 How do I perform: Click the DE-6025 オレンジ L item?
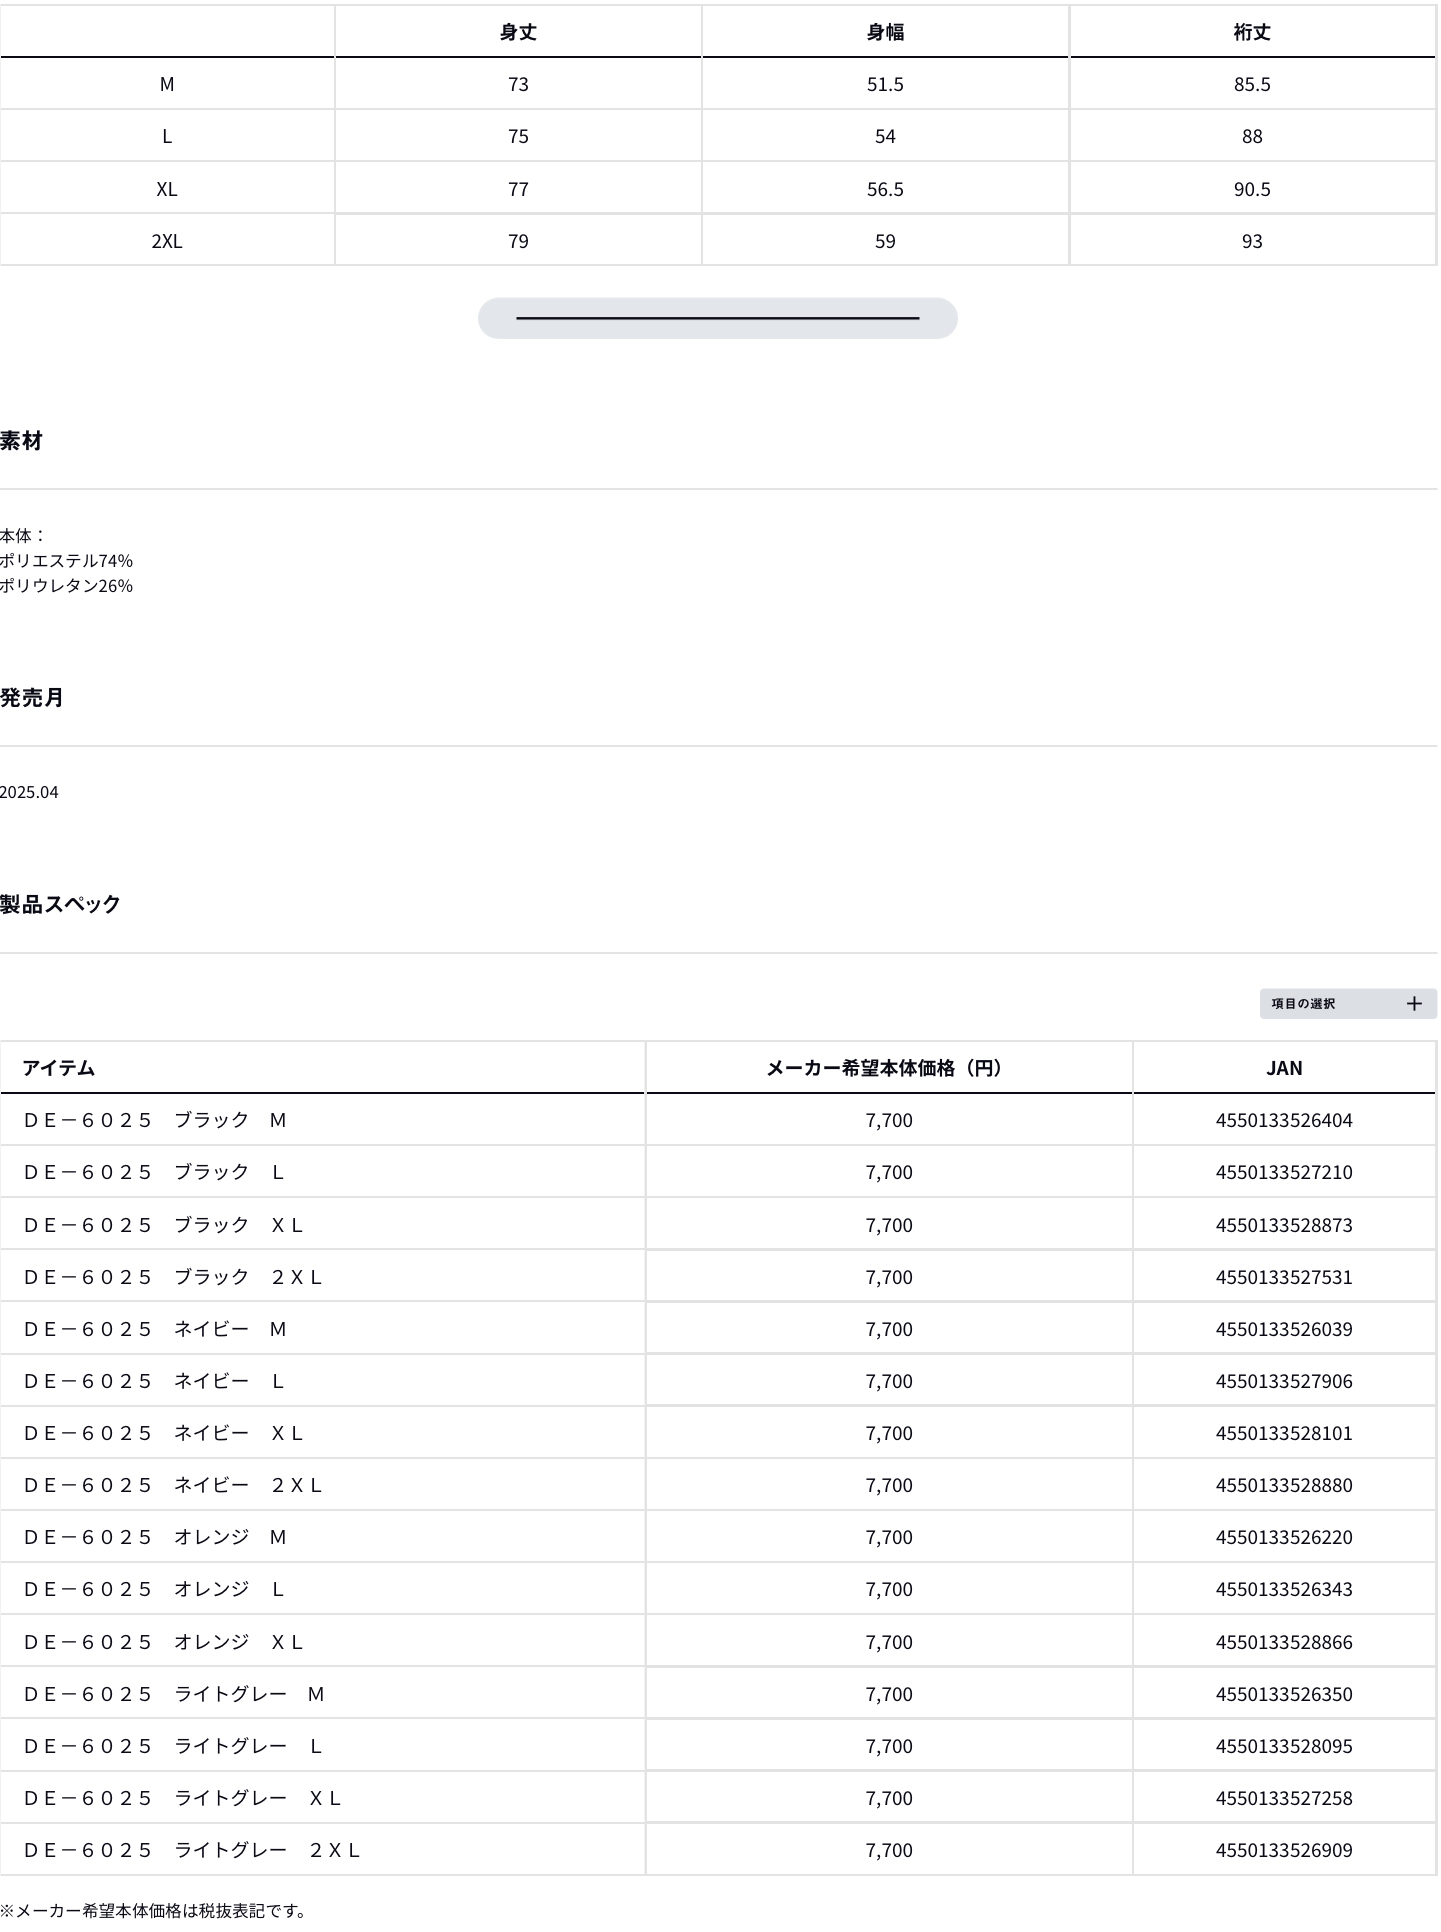point(154,1589)
